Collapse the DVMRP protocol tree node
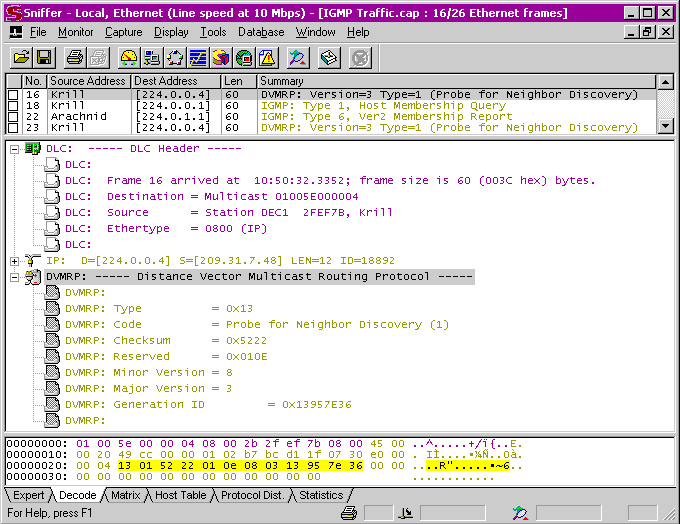680x524 pixels. 14,277
